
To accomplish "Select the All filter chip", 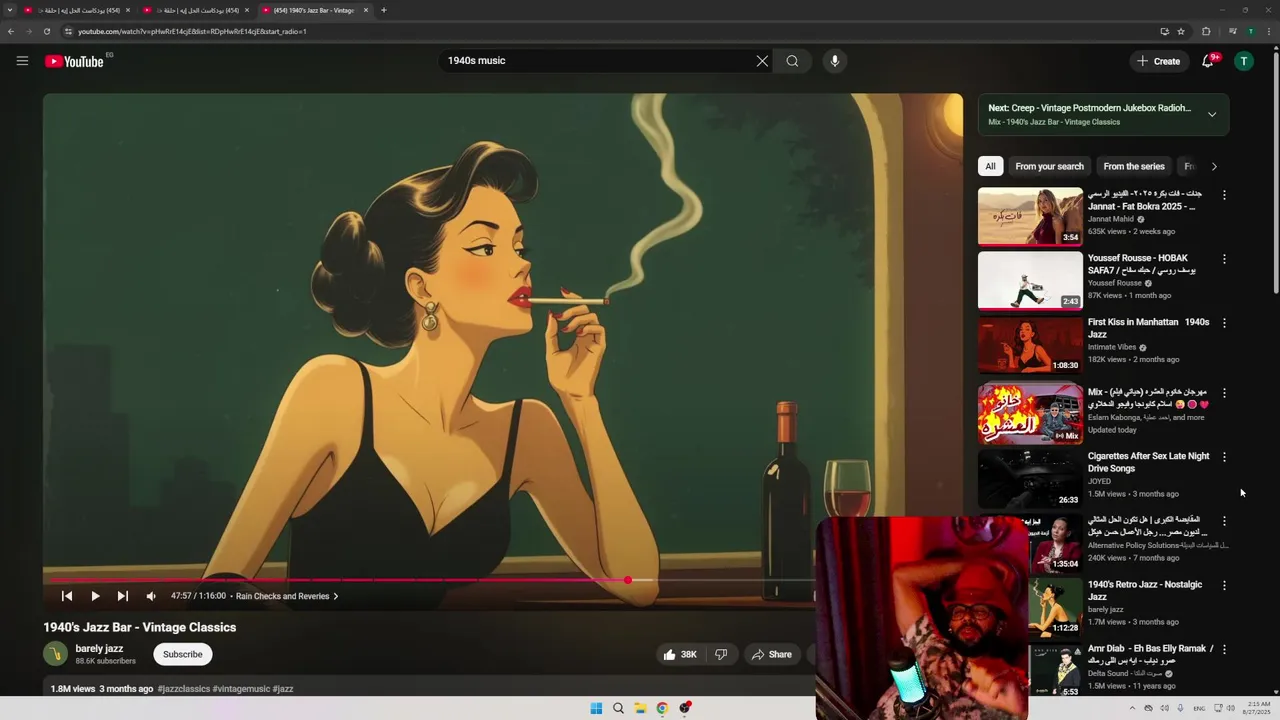I will (990, 166).
